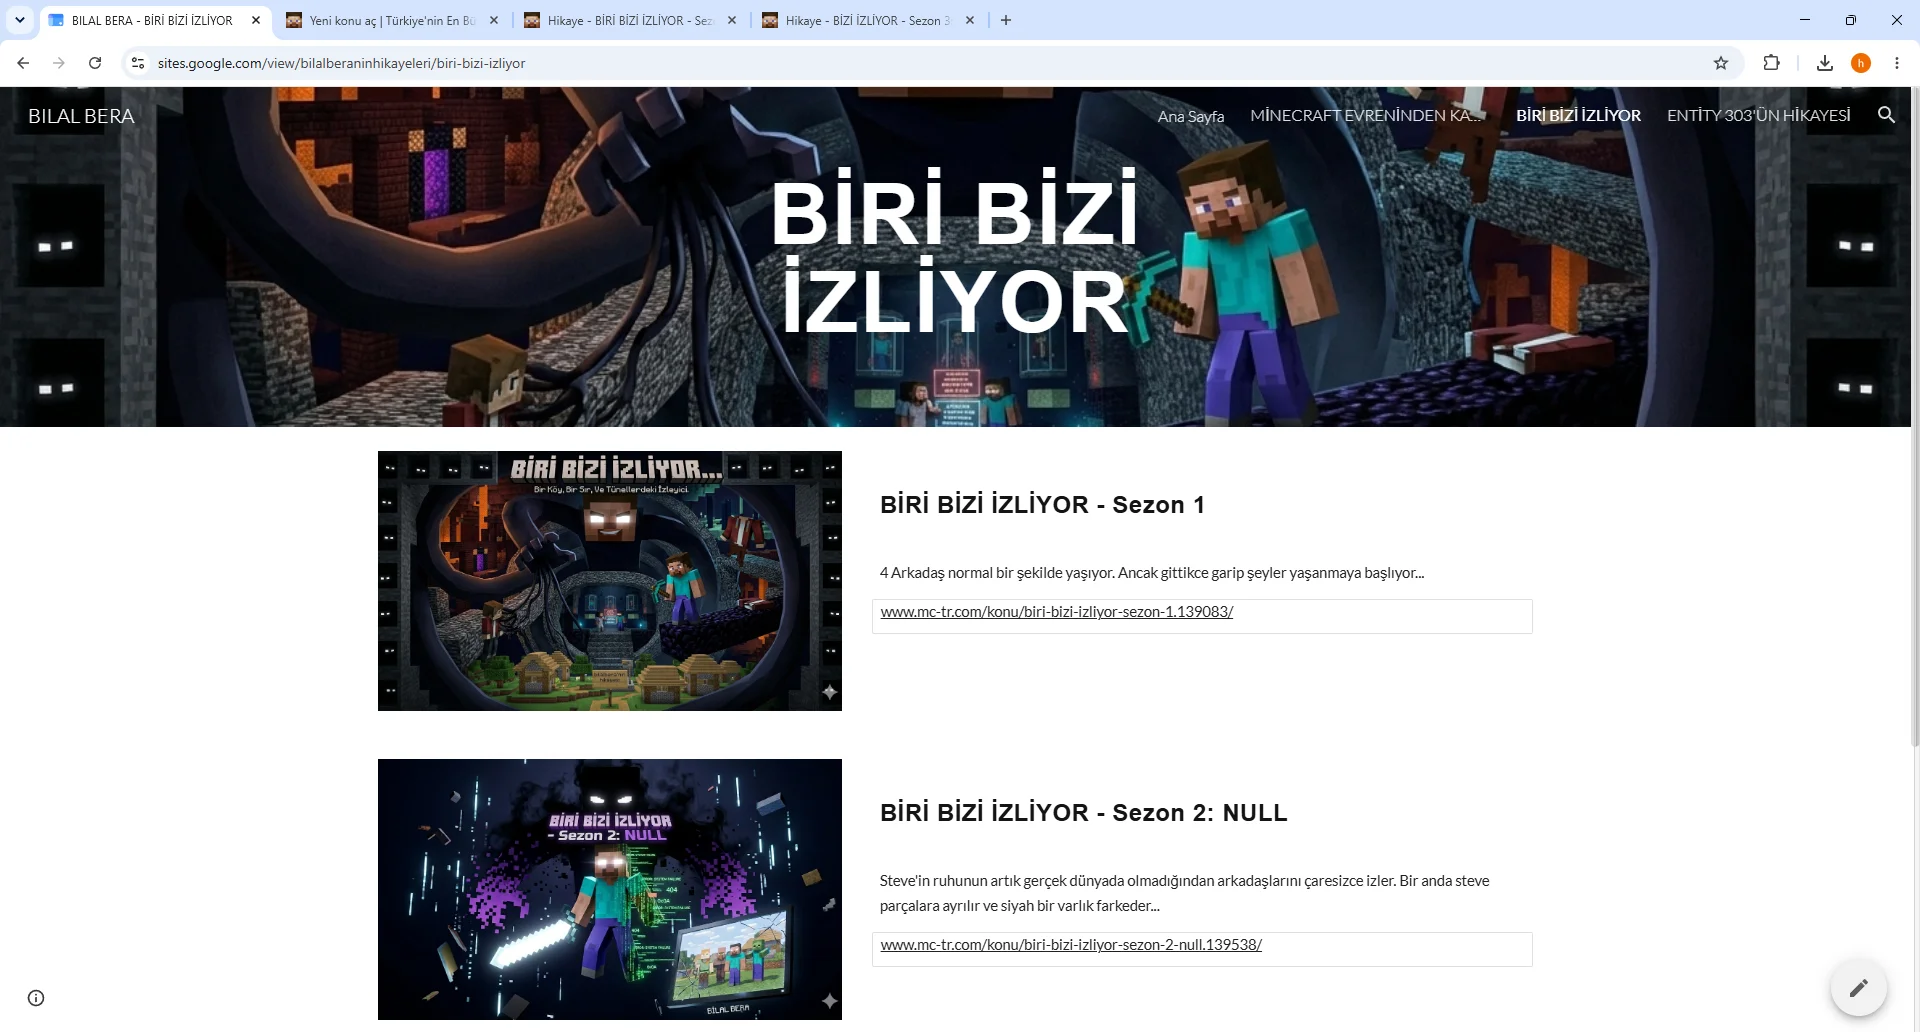Reload the page with the refresh icon
This screenshot has height=1032, width=1920.
coord(95,63)
